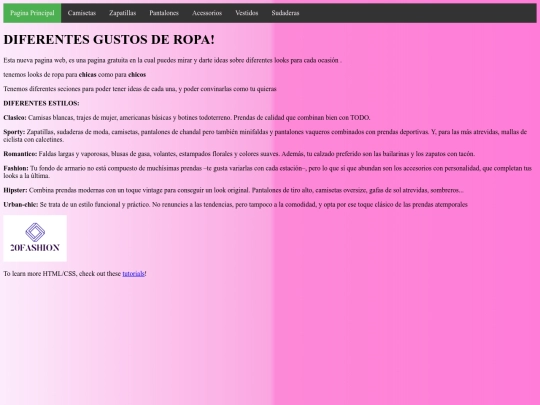Navigate to Vestidos
This screenshot has height=405, width=540.
(x=247, y=13)
